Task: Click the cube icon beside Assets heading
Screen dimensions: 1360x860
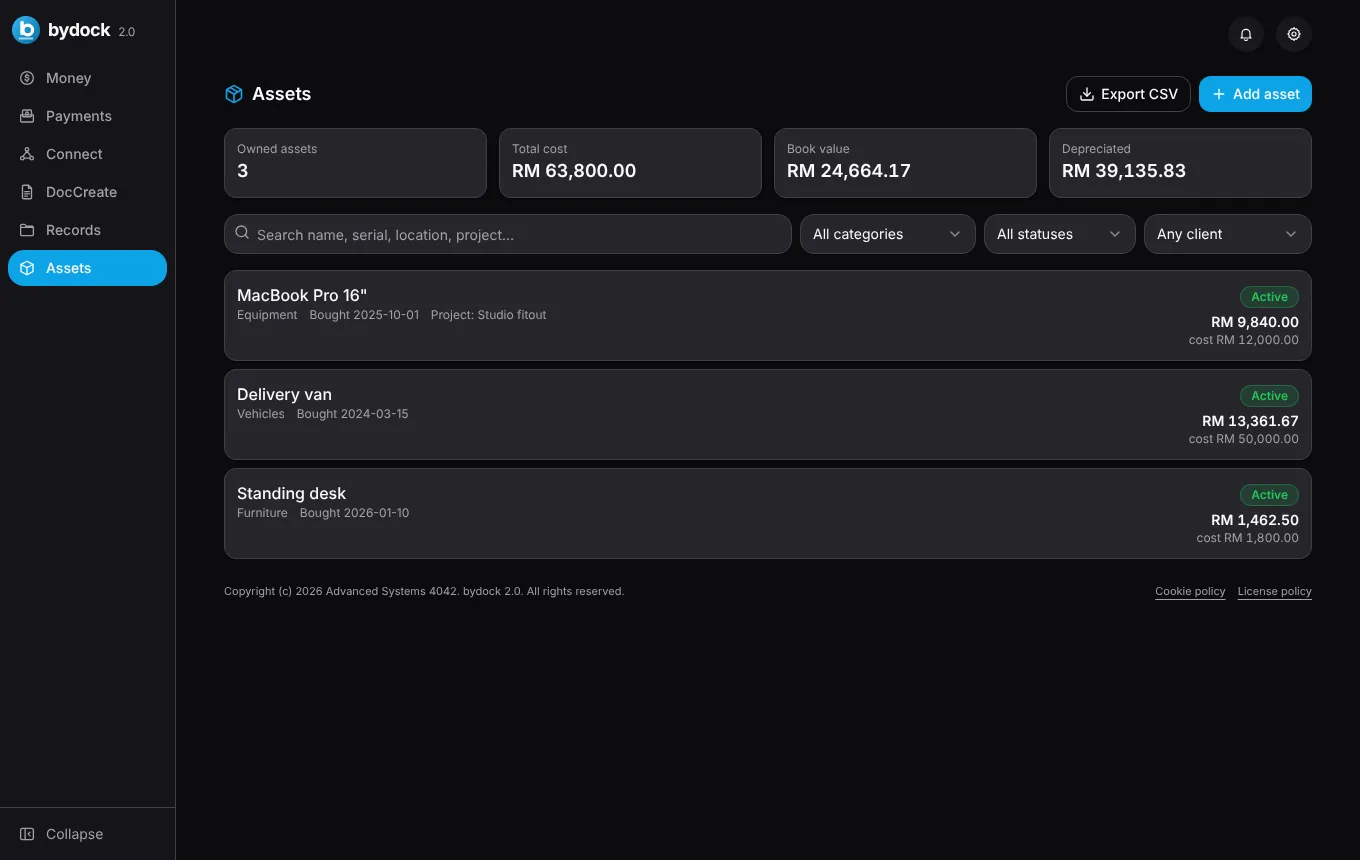Action: point(234,94)
